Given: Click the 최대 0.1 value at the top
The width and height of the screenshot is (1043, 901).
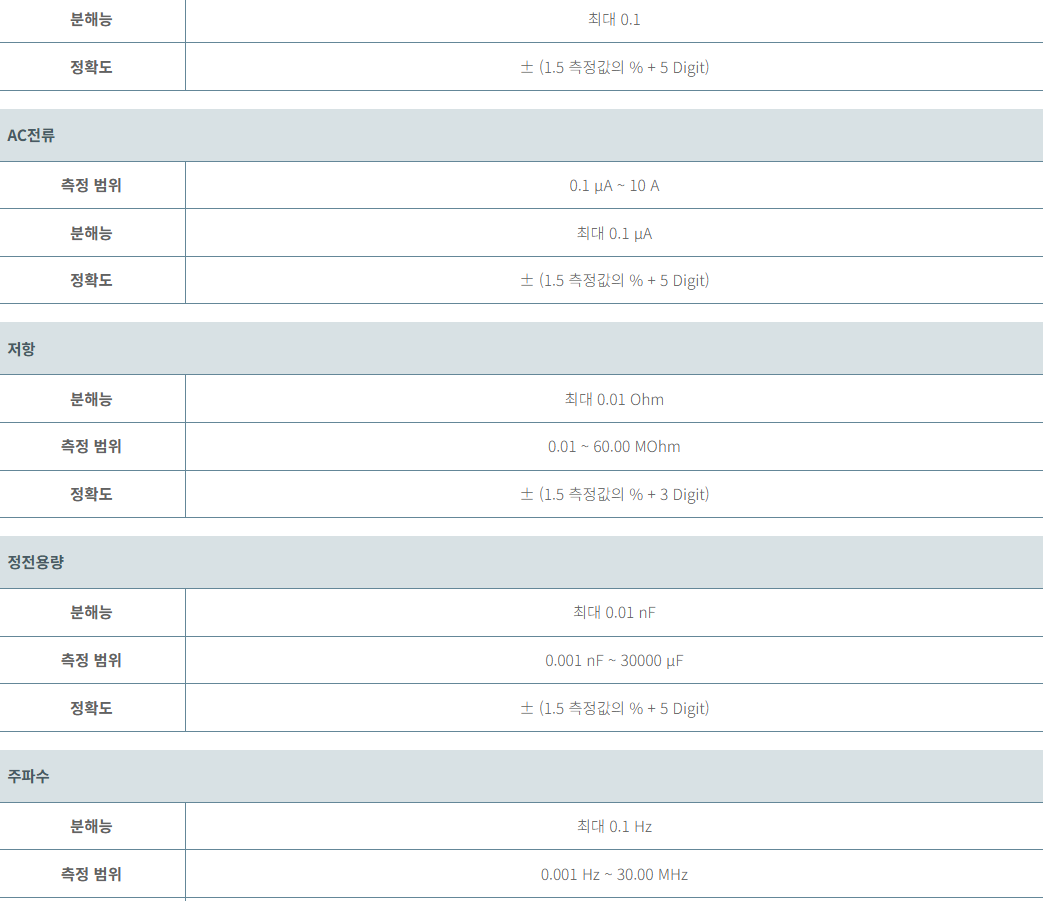Looking at the screenshot, I should click(614, 20).
